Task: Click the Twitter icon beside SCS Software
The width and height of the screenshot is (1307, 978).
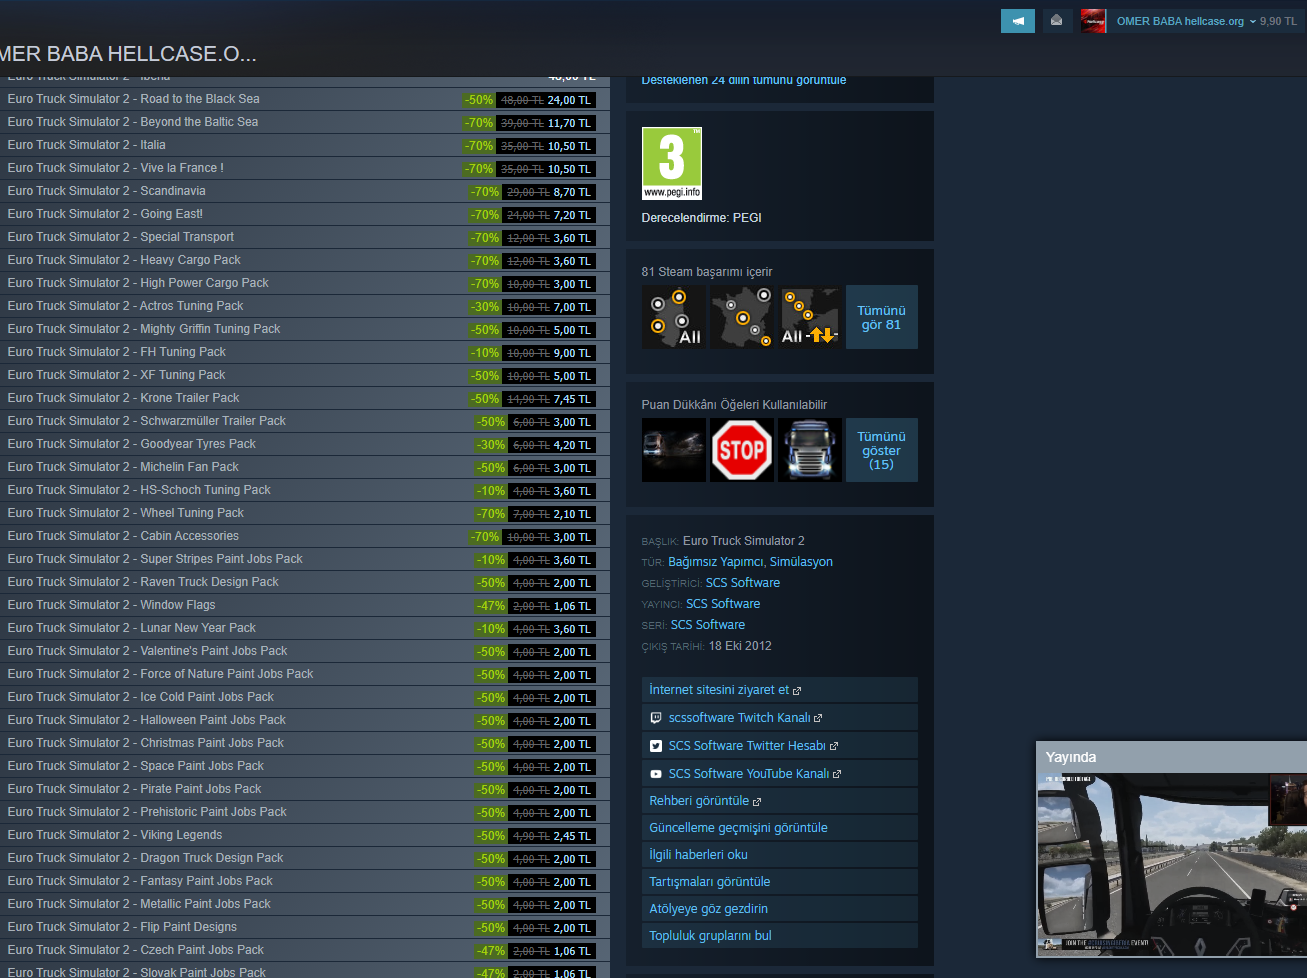Action: tap(656, 746)
